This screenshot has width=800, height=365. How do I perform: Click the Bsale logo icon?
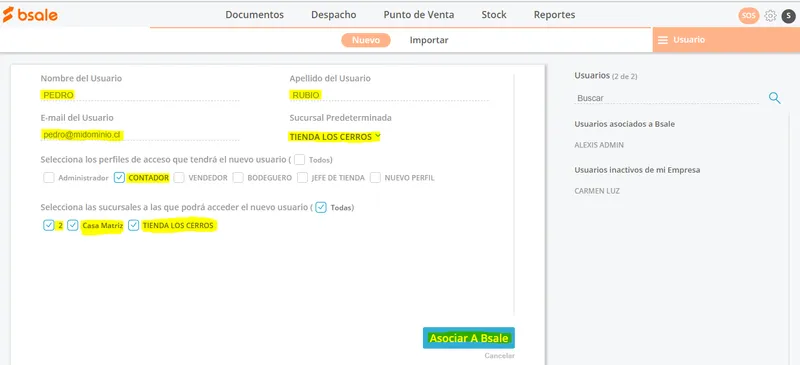click(x=30, y=14)
